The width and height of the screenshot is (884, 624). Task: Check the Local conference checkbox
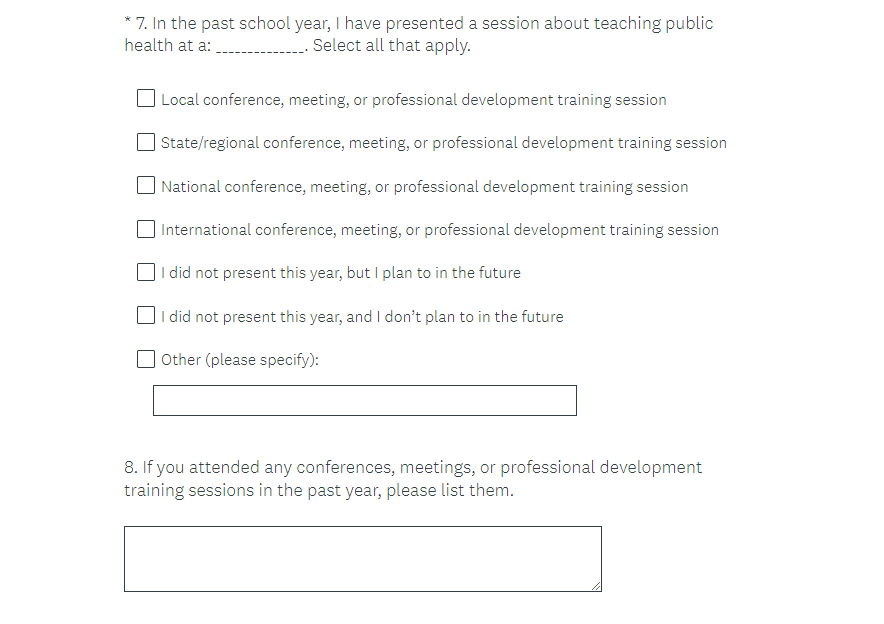tap(146, 99)
